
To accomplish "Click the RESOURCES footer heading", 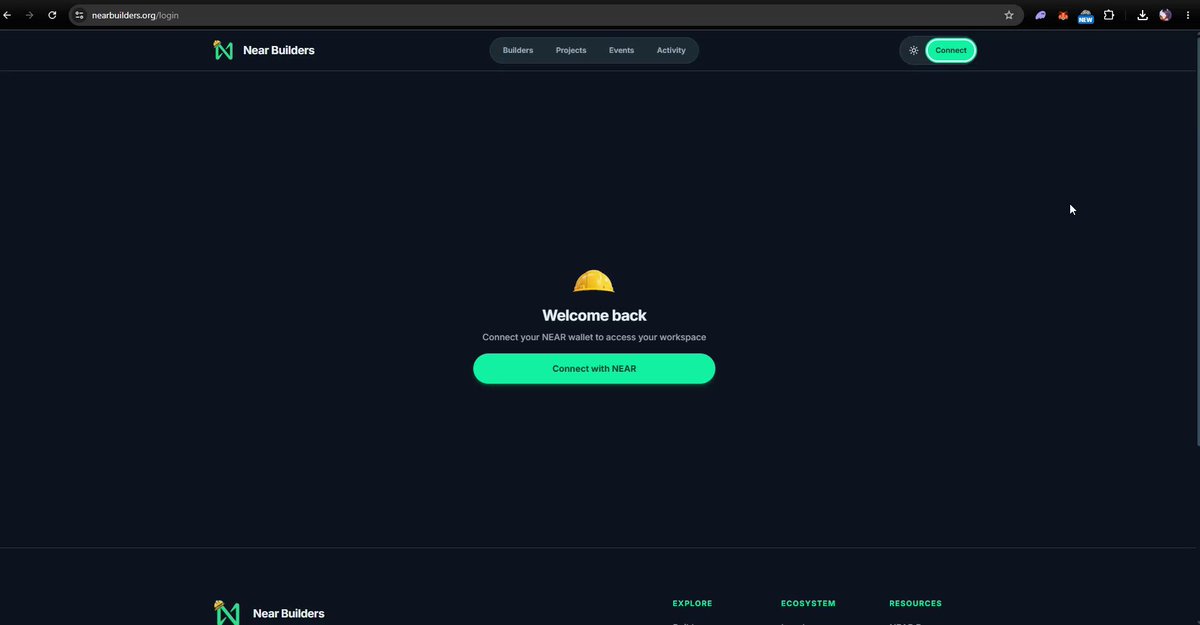I will pos(915,603).
